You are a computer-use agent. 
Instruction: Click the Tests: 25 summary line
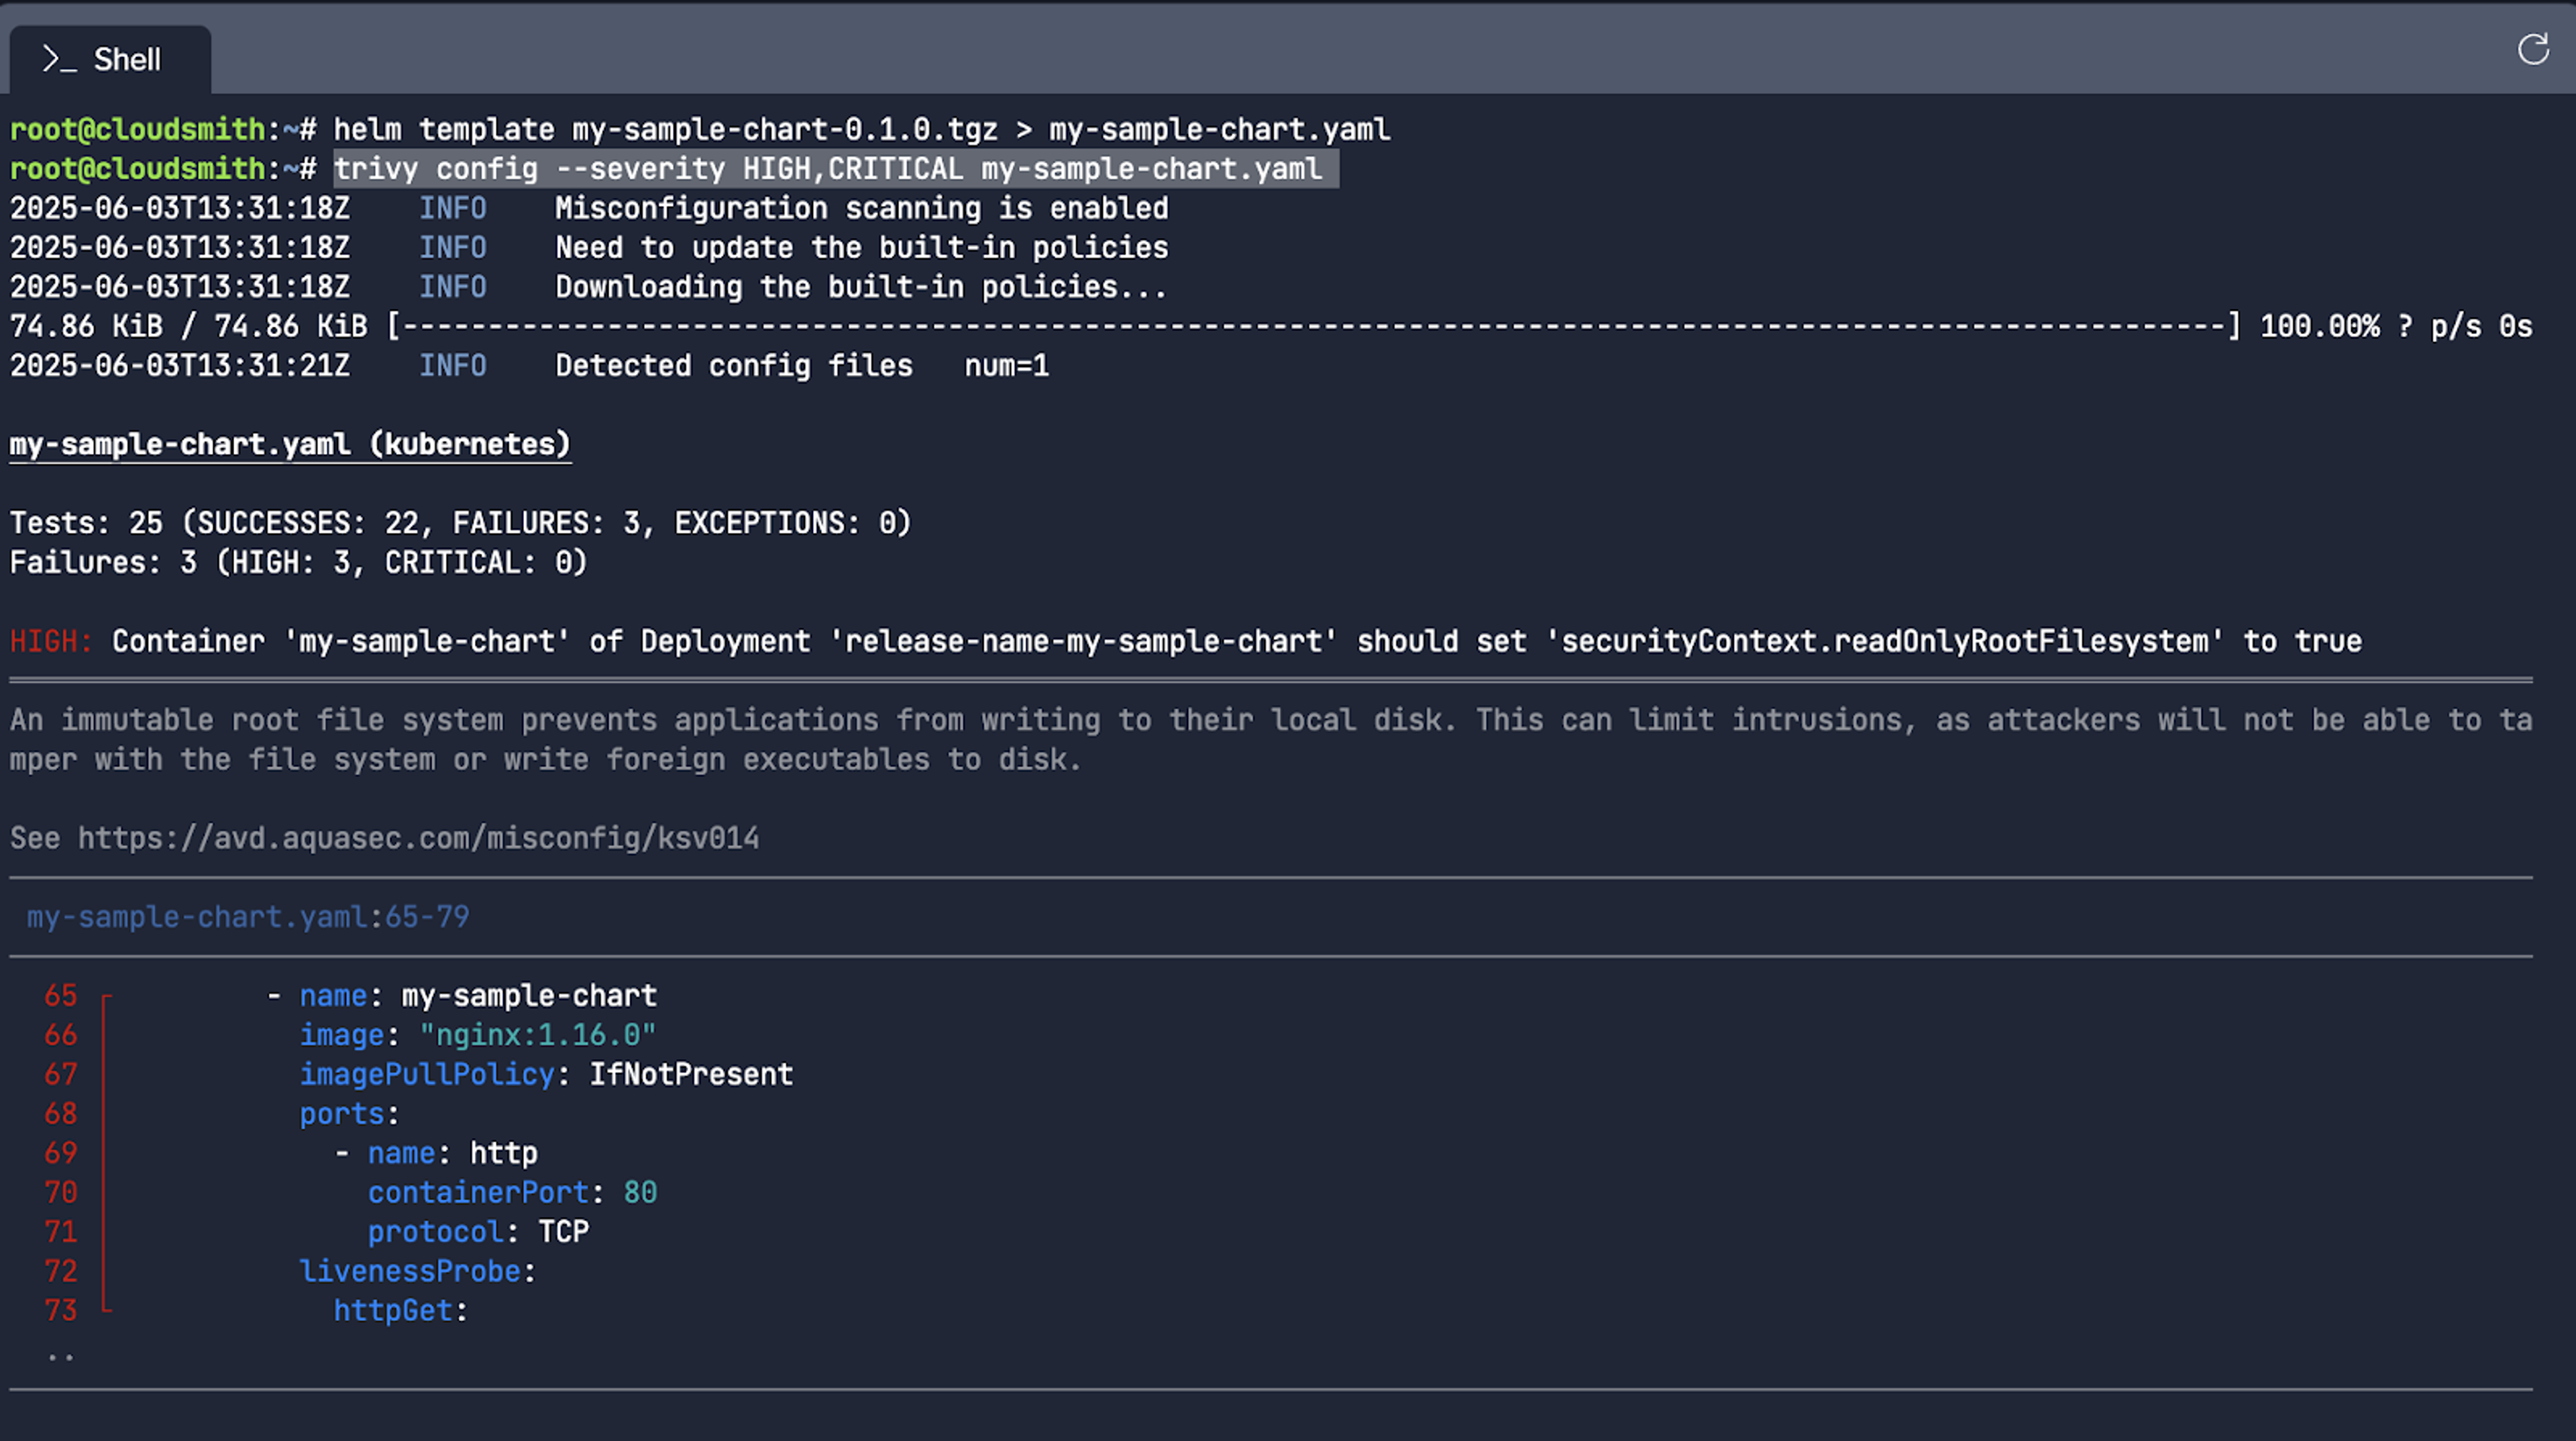461,523
